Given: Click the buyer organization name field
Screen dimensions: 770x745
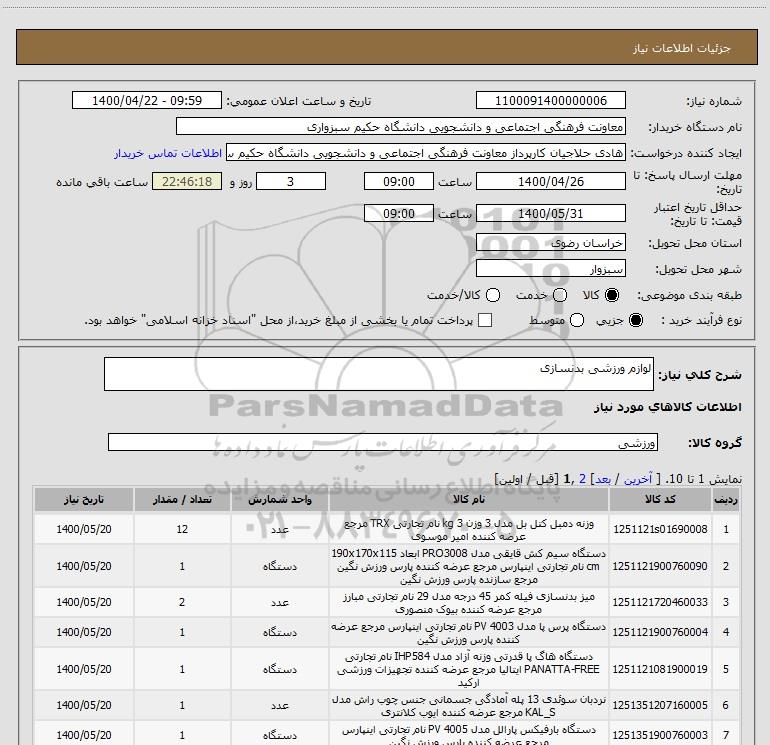Looking at the screenshot, I should pos(401,126).
